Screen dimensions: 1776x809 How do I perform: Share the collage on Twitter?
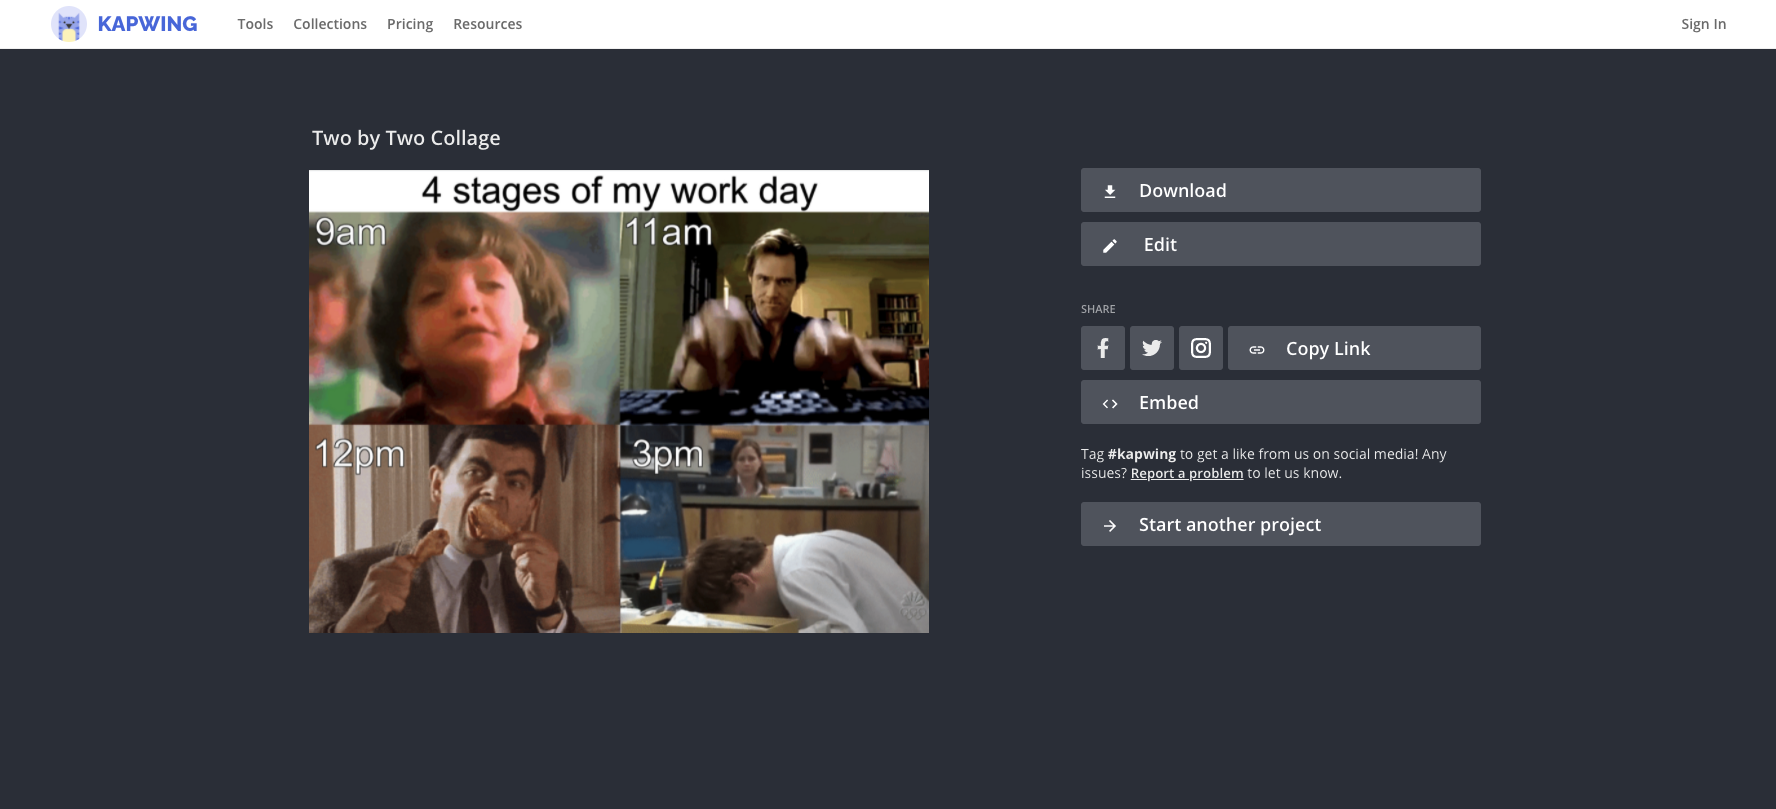[1151, 348]
